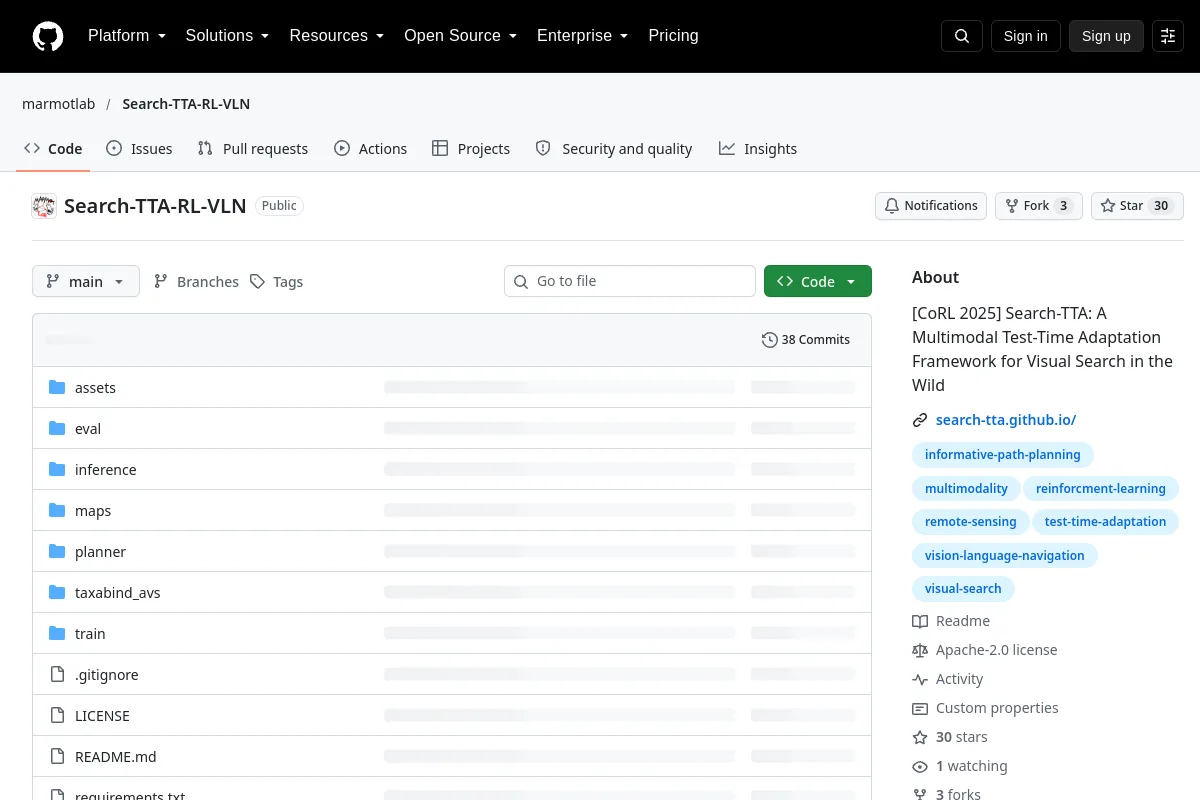Expand the Enterprise menu

tap(583, 36)
